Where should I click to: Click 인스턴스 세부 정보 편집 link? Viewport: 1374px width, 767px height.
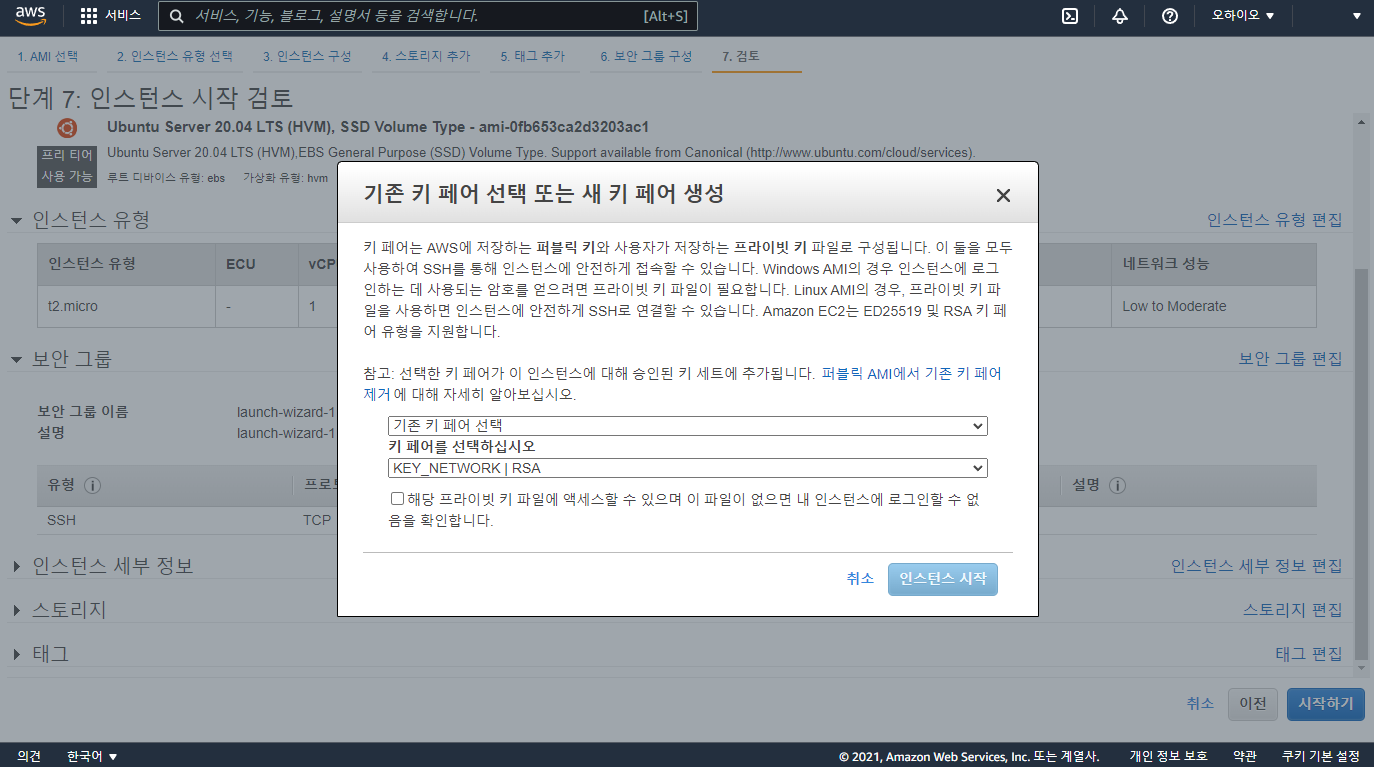coord(1256,566)
